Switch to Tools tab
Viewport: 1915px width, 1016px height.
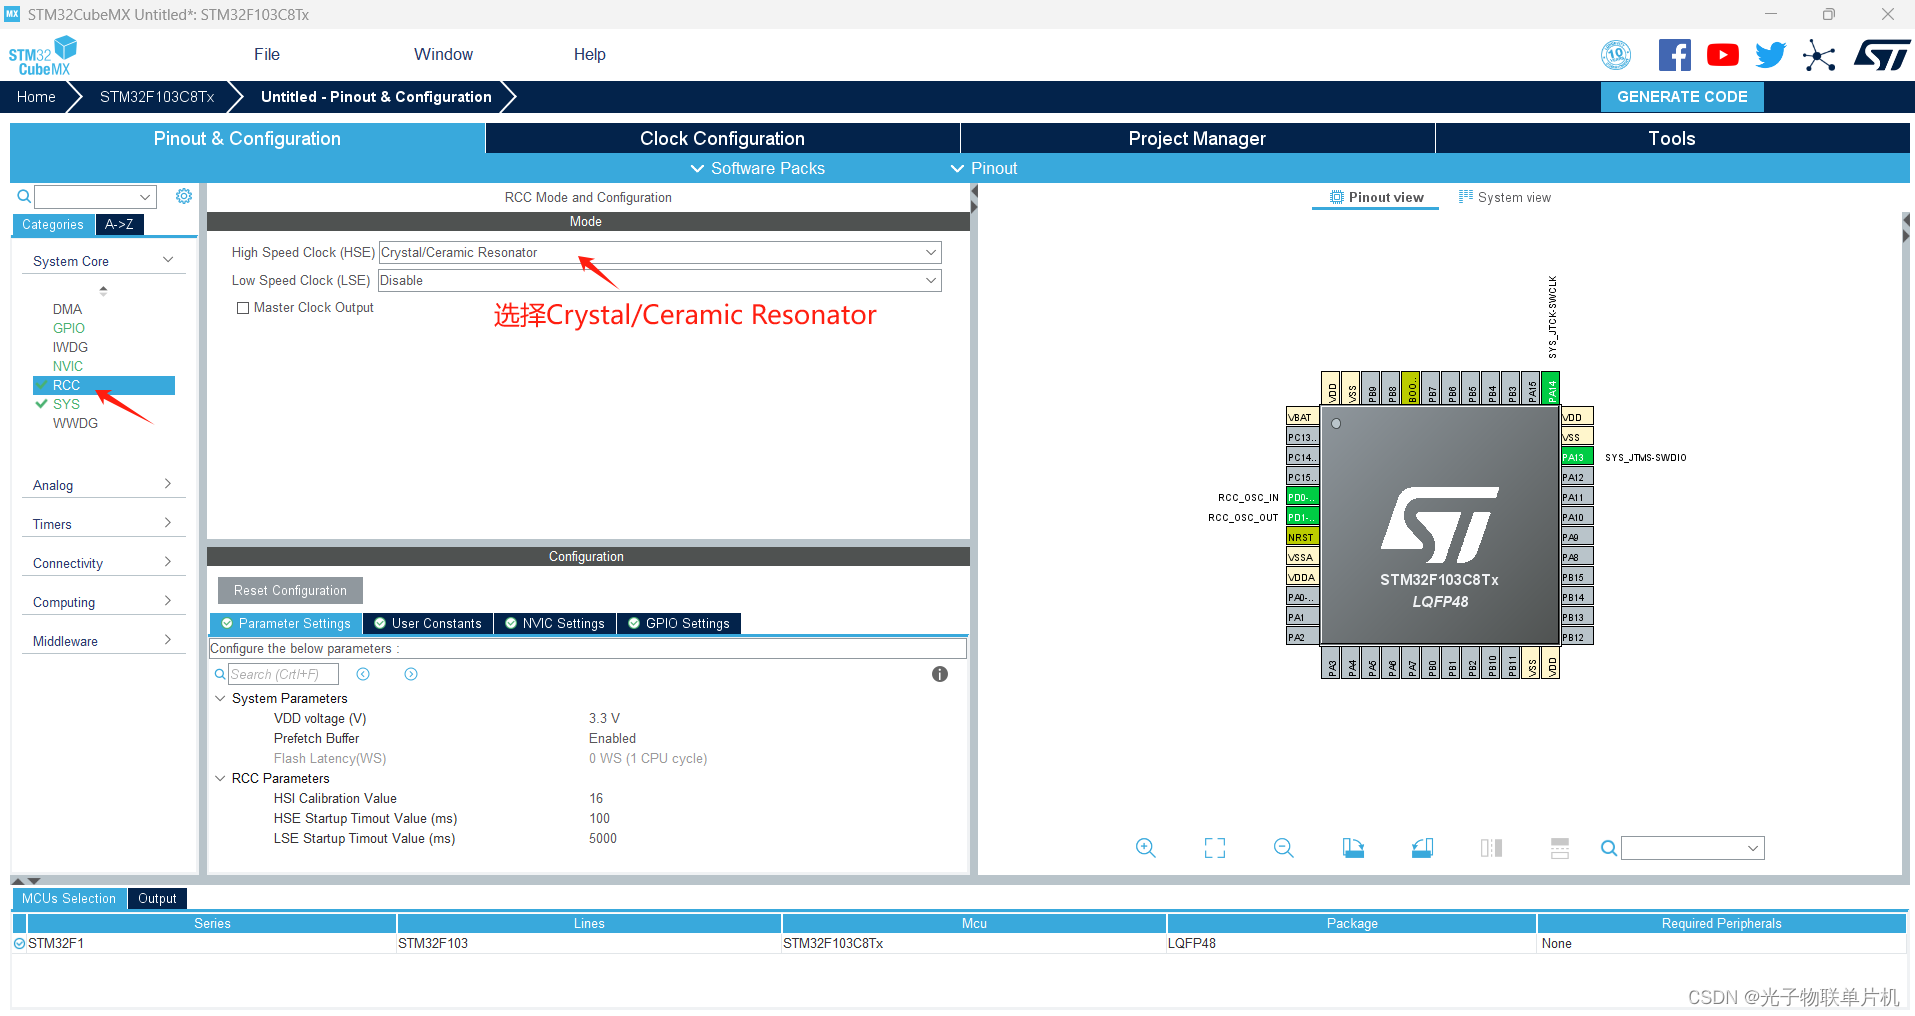coord(1672,138)
